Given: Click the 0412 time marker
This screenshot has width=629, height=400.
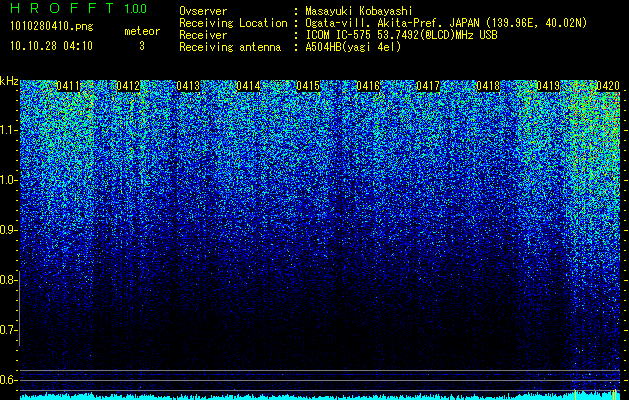Looking at the screenshot, I should [x=128, y=86].
